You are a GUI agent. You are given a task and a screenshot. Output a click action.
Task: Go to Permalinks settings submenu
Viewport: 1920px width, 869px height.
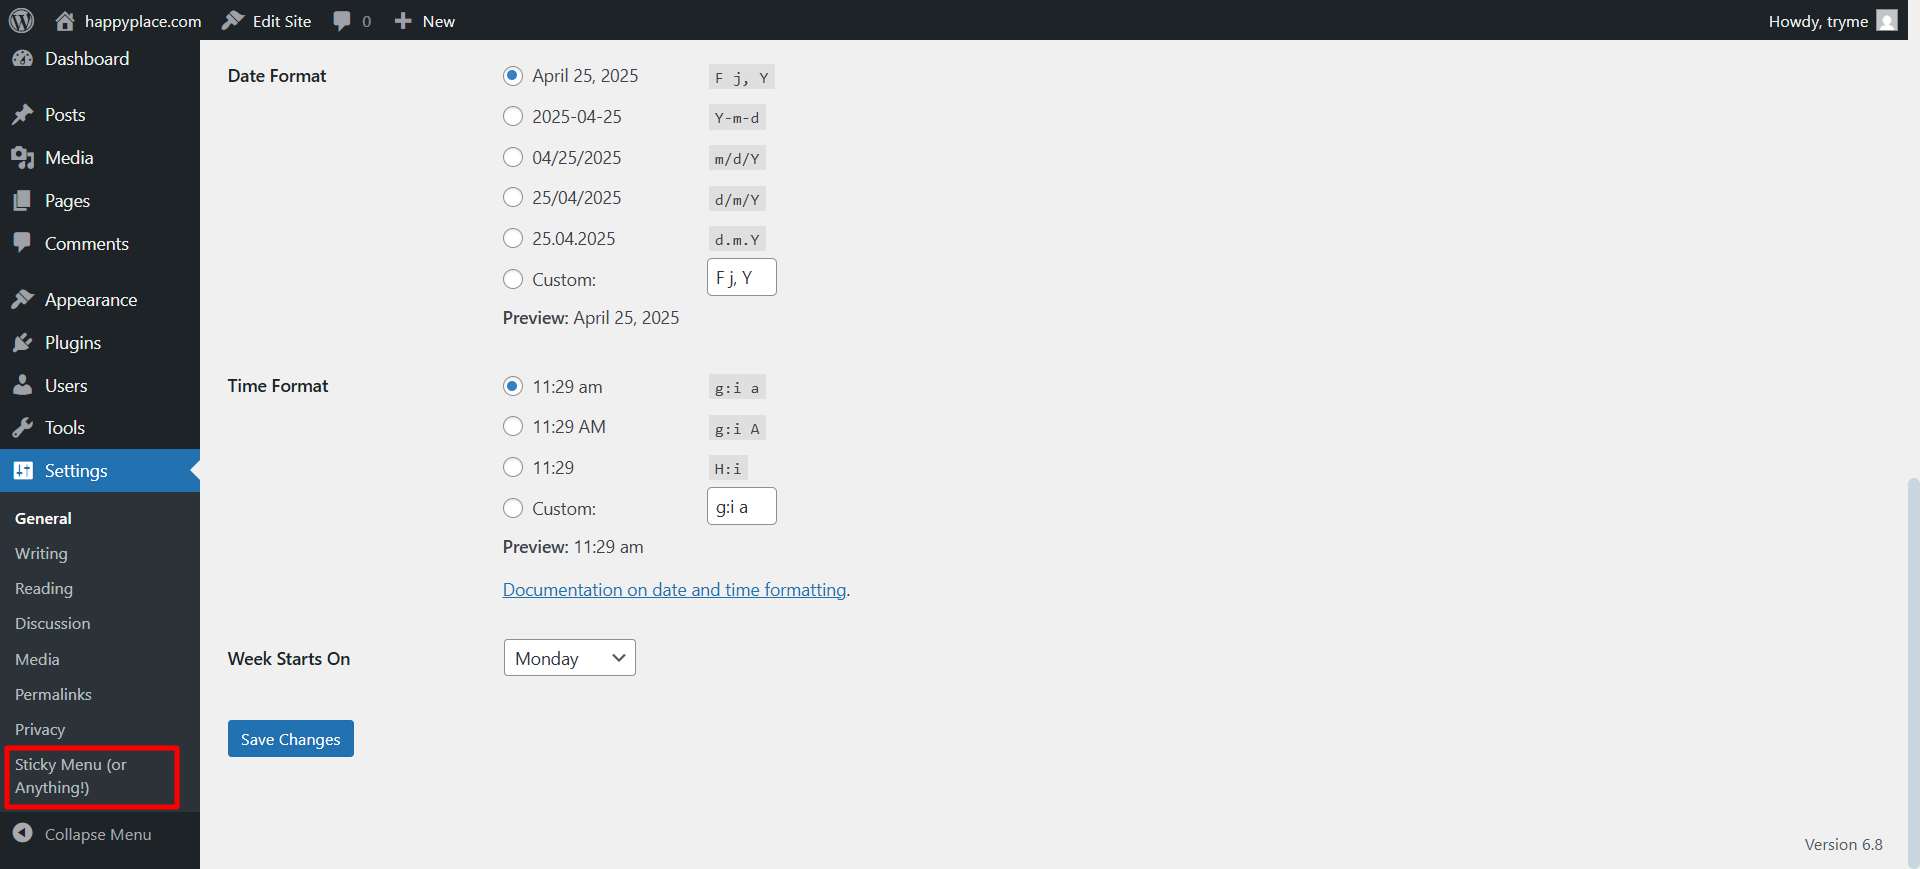(53, 694)
